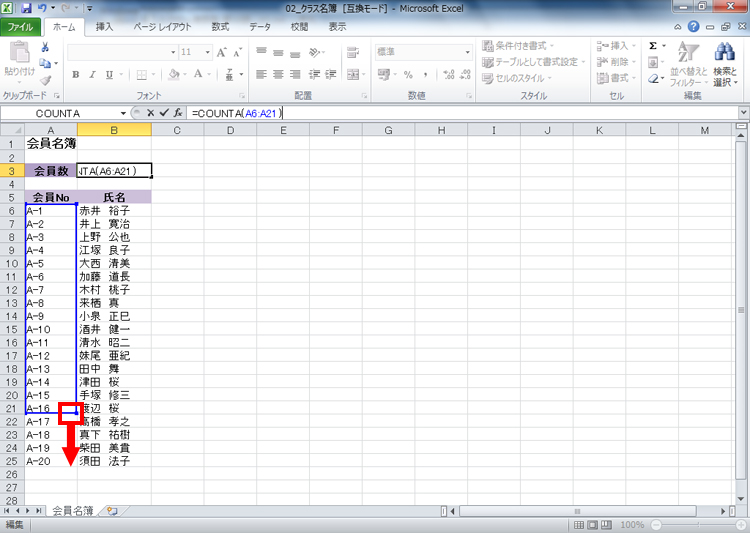Screen dimensions: 750x533
Task: Click the Select All corner button
Action: click(12, 130)
